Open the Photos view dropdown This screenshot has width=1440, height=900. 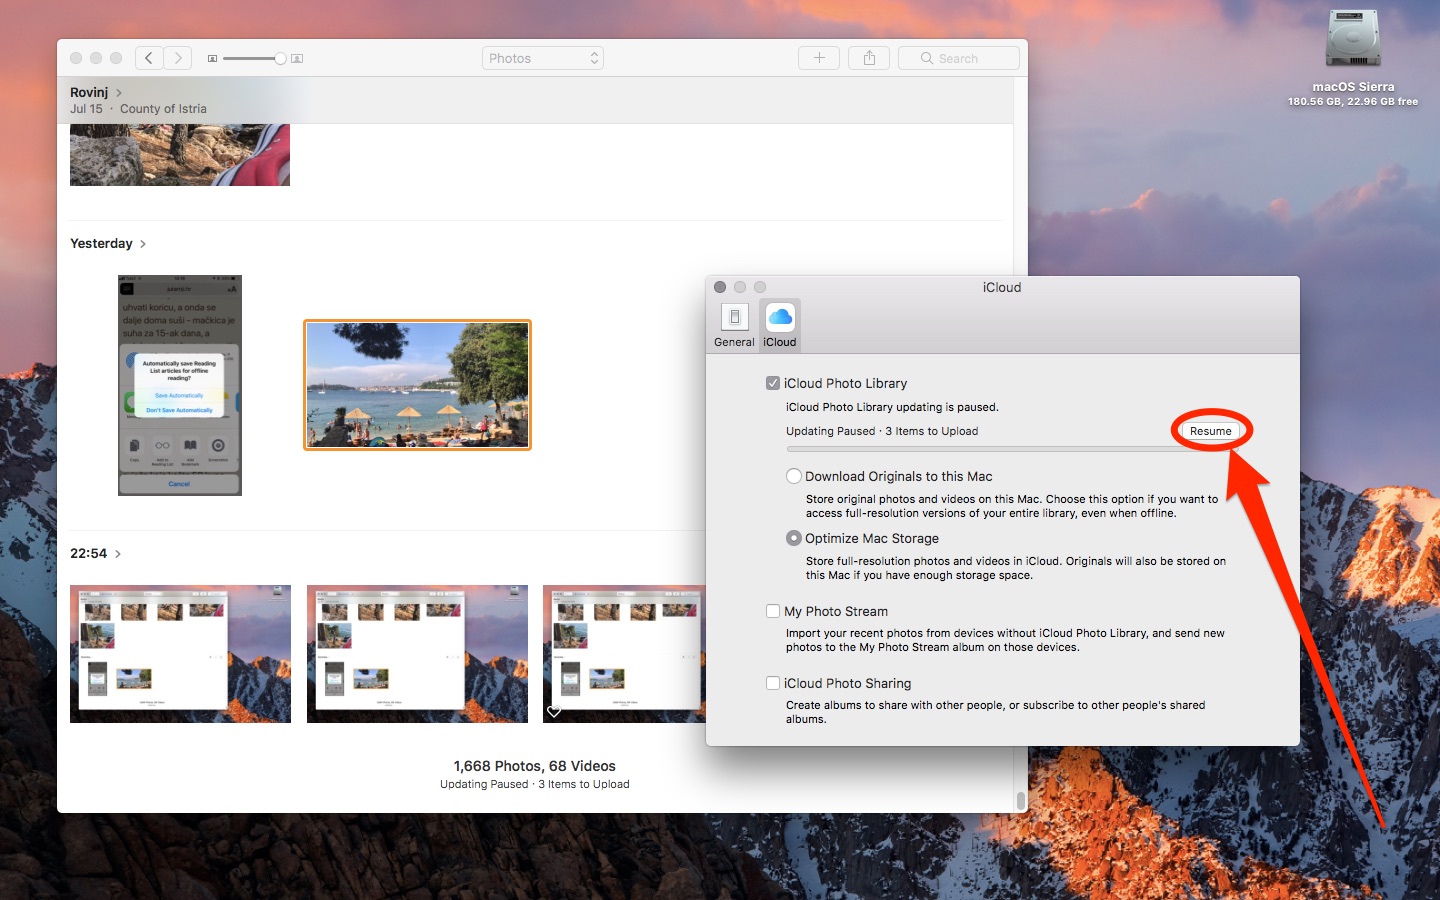pyautogui.click(x=543, y=58)
